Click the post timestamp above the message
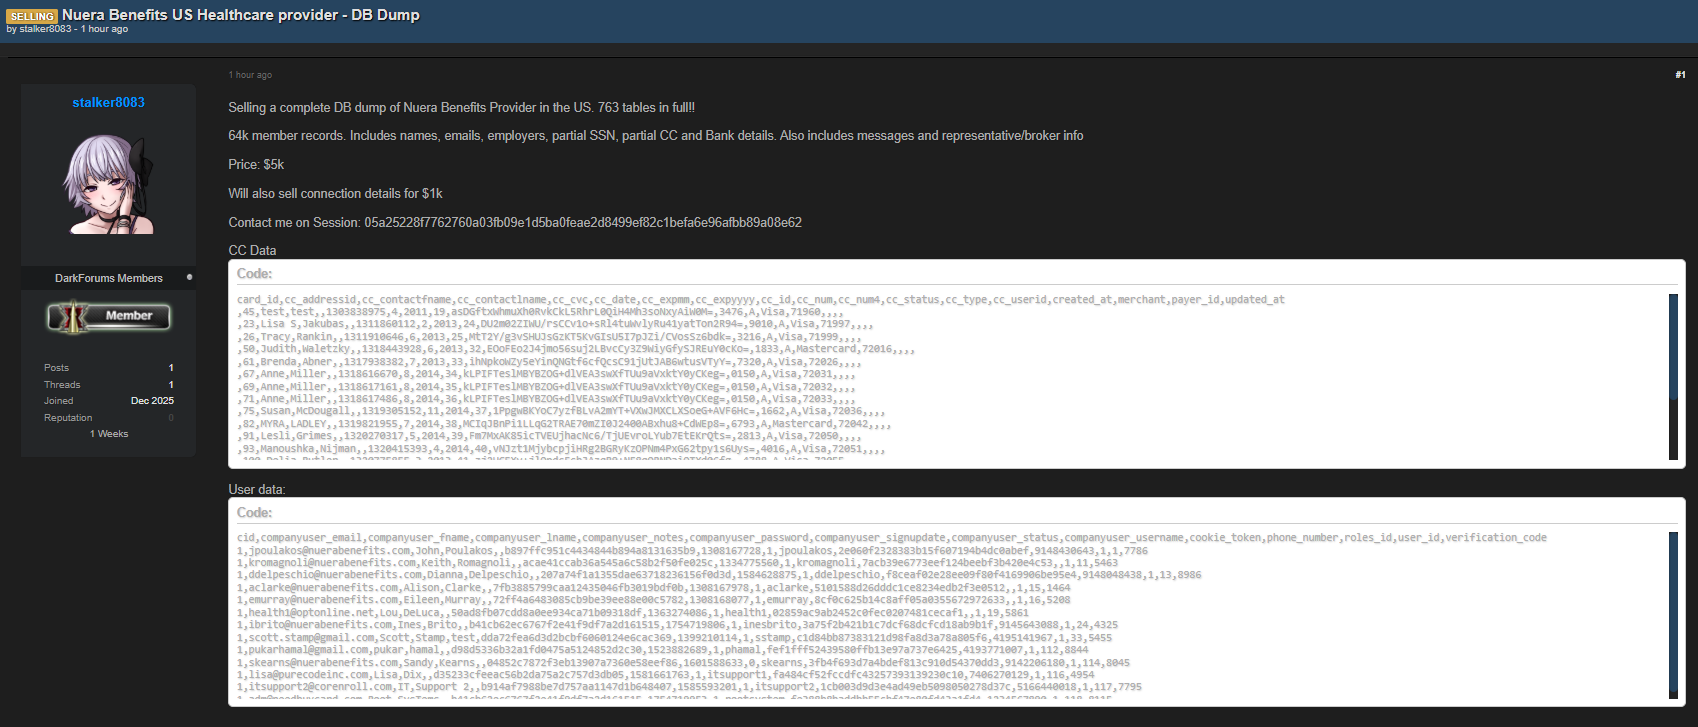This screenshot has height=727, width=1698. (x=250, y=75)
